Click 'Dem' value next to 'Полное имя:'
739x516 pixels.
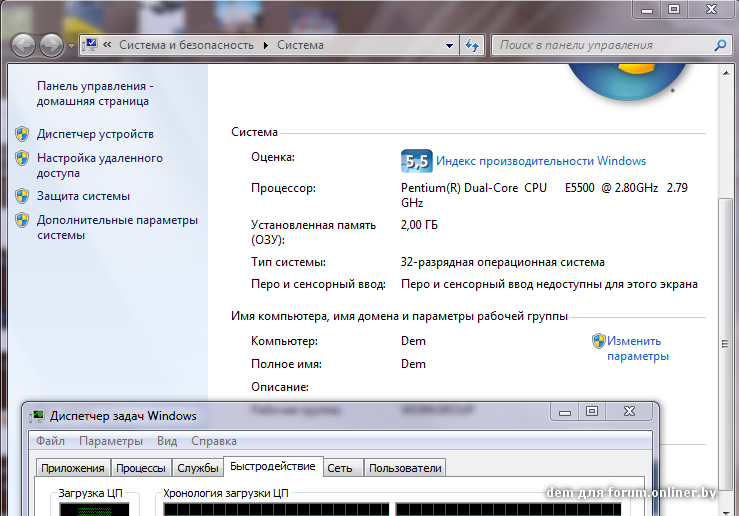pyautogui.click(x=413, y=364)
